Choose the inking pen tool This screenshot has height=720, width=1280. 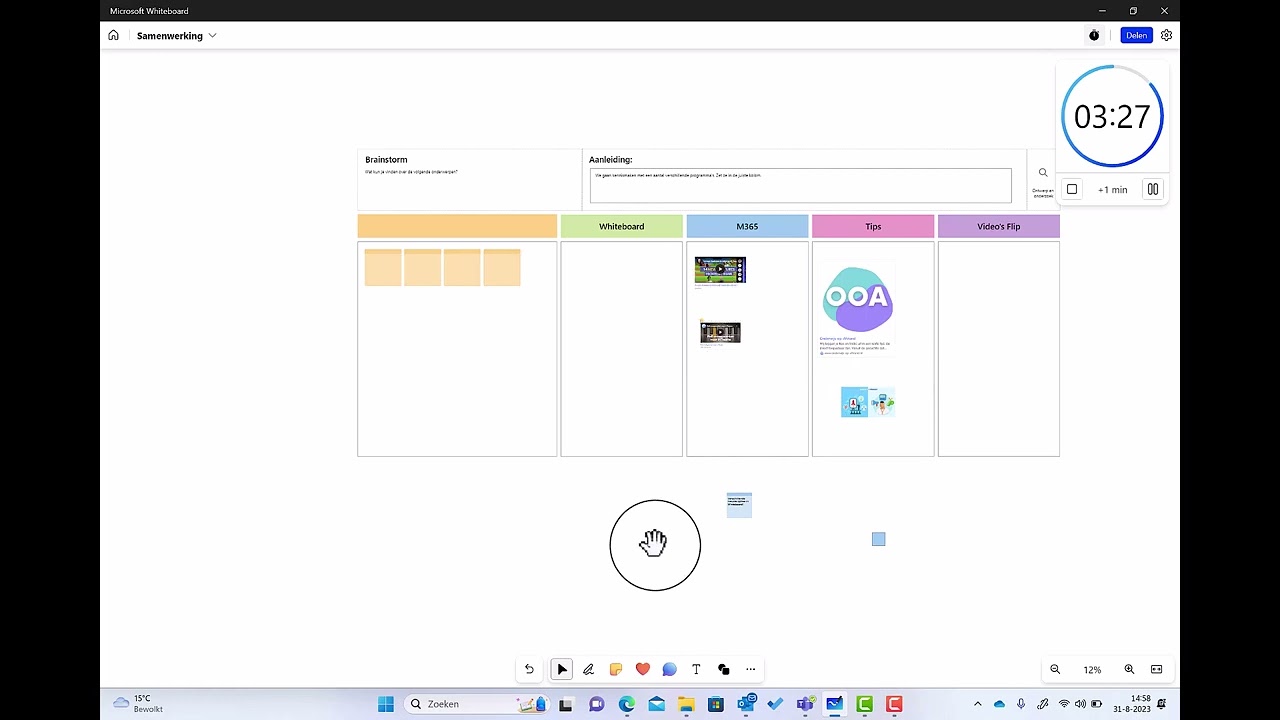(589, 670)
